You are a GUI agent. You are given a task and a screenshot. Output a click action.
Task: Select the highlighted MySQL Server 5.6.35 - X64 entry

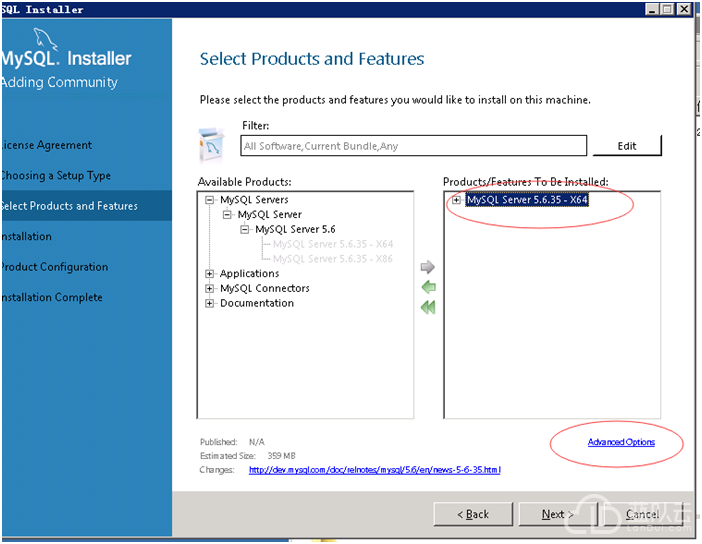click(x=527, y=200)
